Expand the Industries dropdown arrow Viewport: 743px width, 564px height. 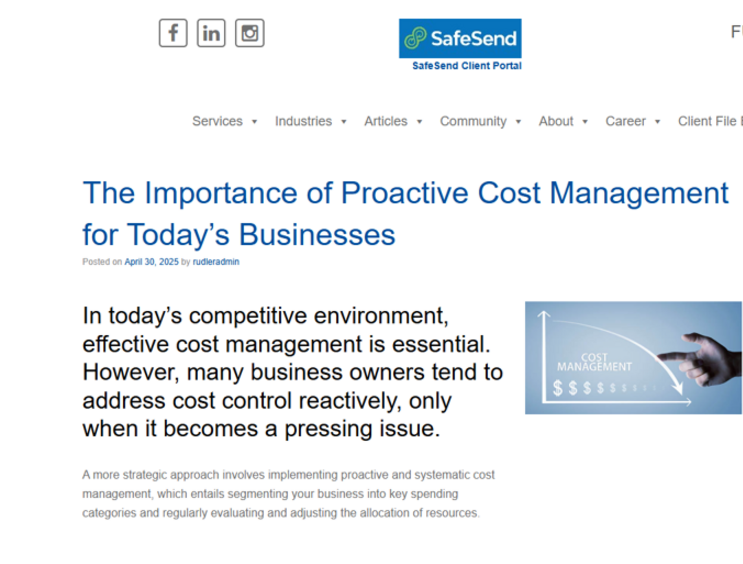343,122
